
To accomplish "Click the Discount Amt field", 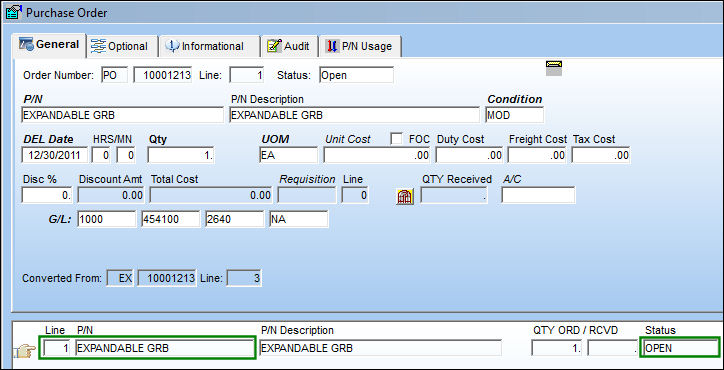I will (111, 195).
